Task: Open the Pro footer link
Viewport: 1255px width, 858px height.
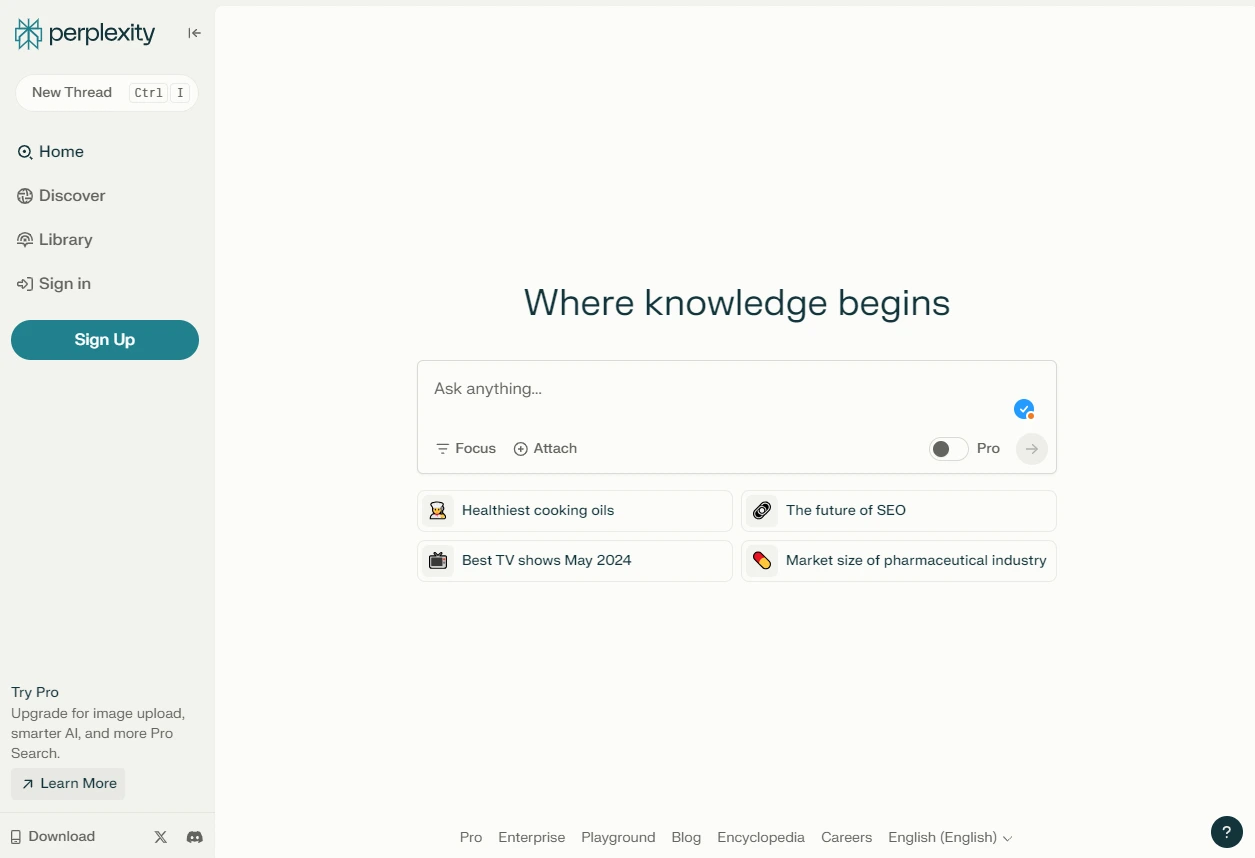Action: (471, 838)
